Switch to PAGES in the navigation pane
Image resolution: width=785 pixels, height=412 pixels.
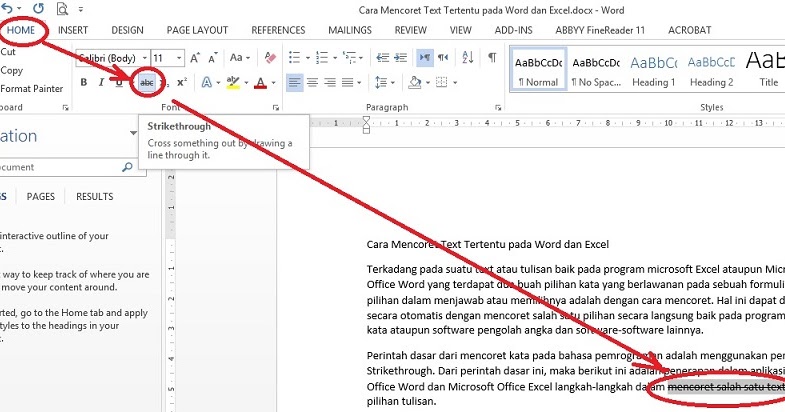click(41, 197)
